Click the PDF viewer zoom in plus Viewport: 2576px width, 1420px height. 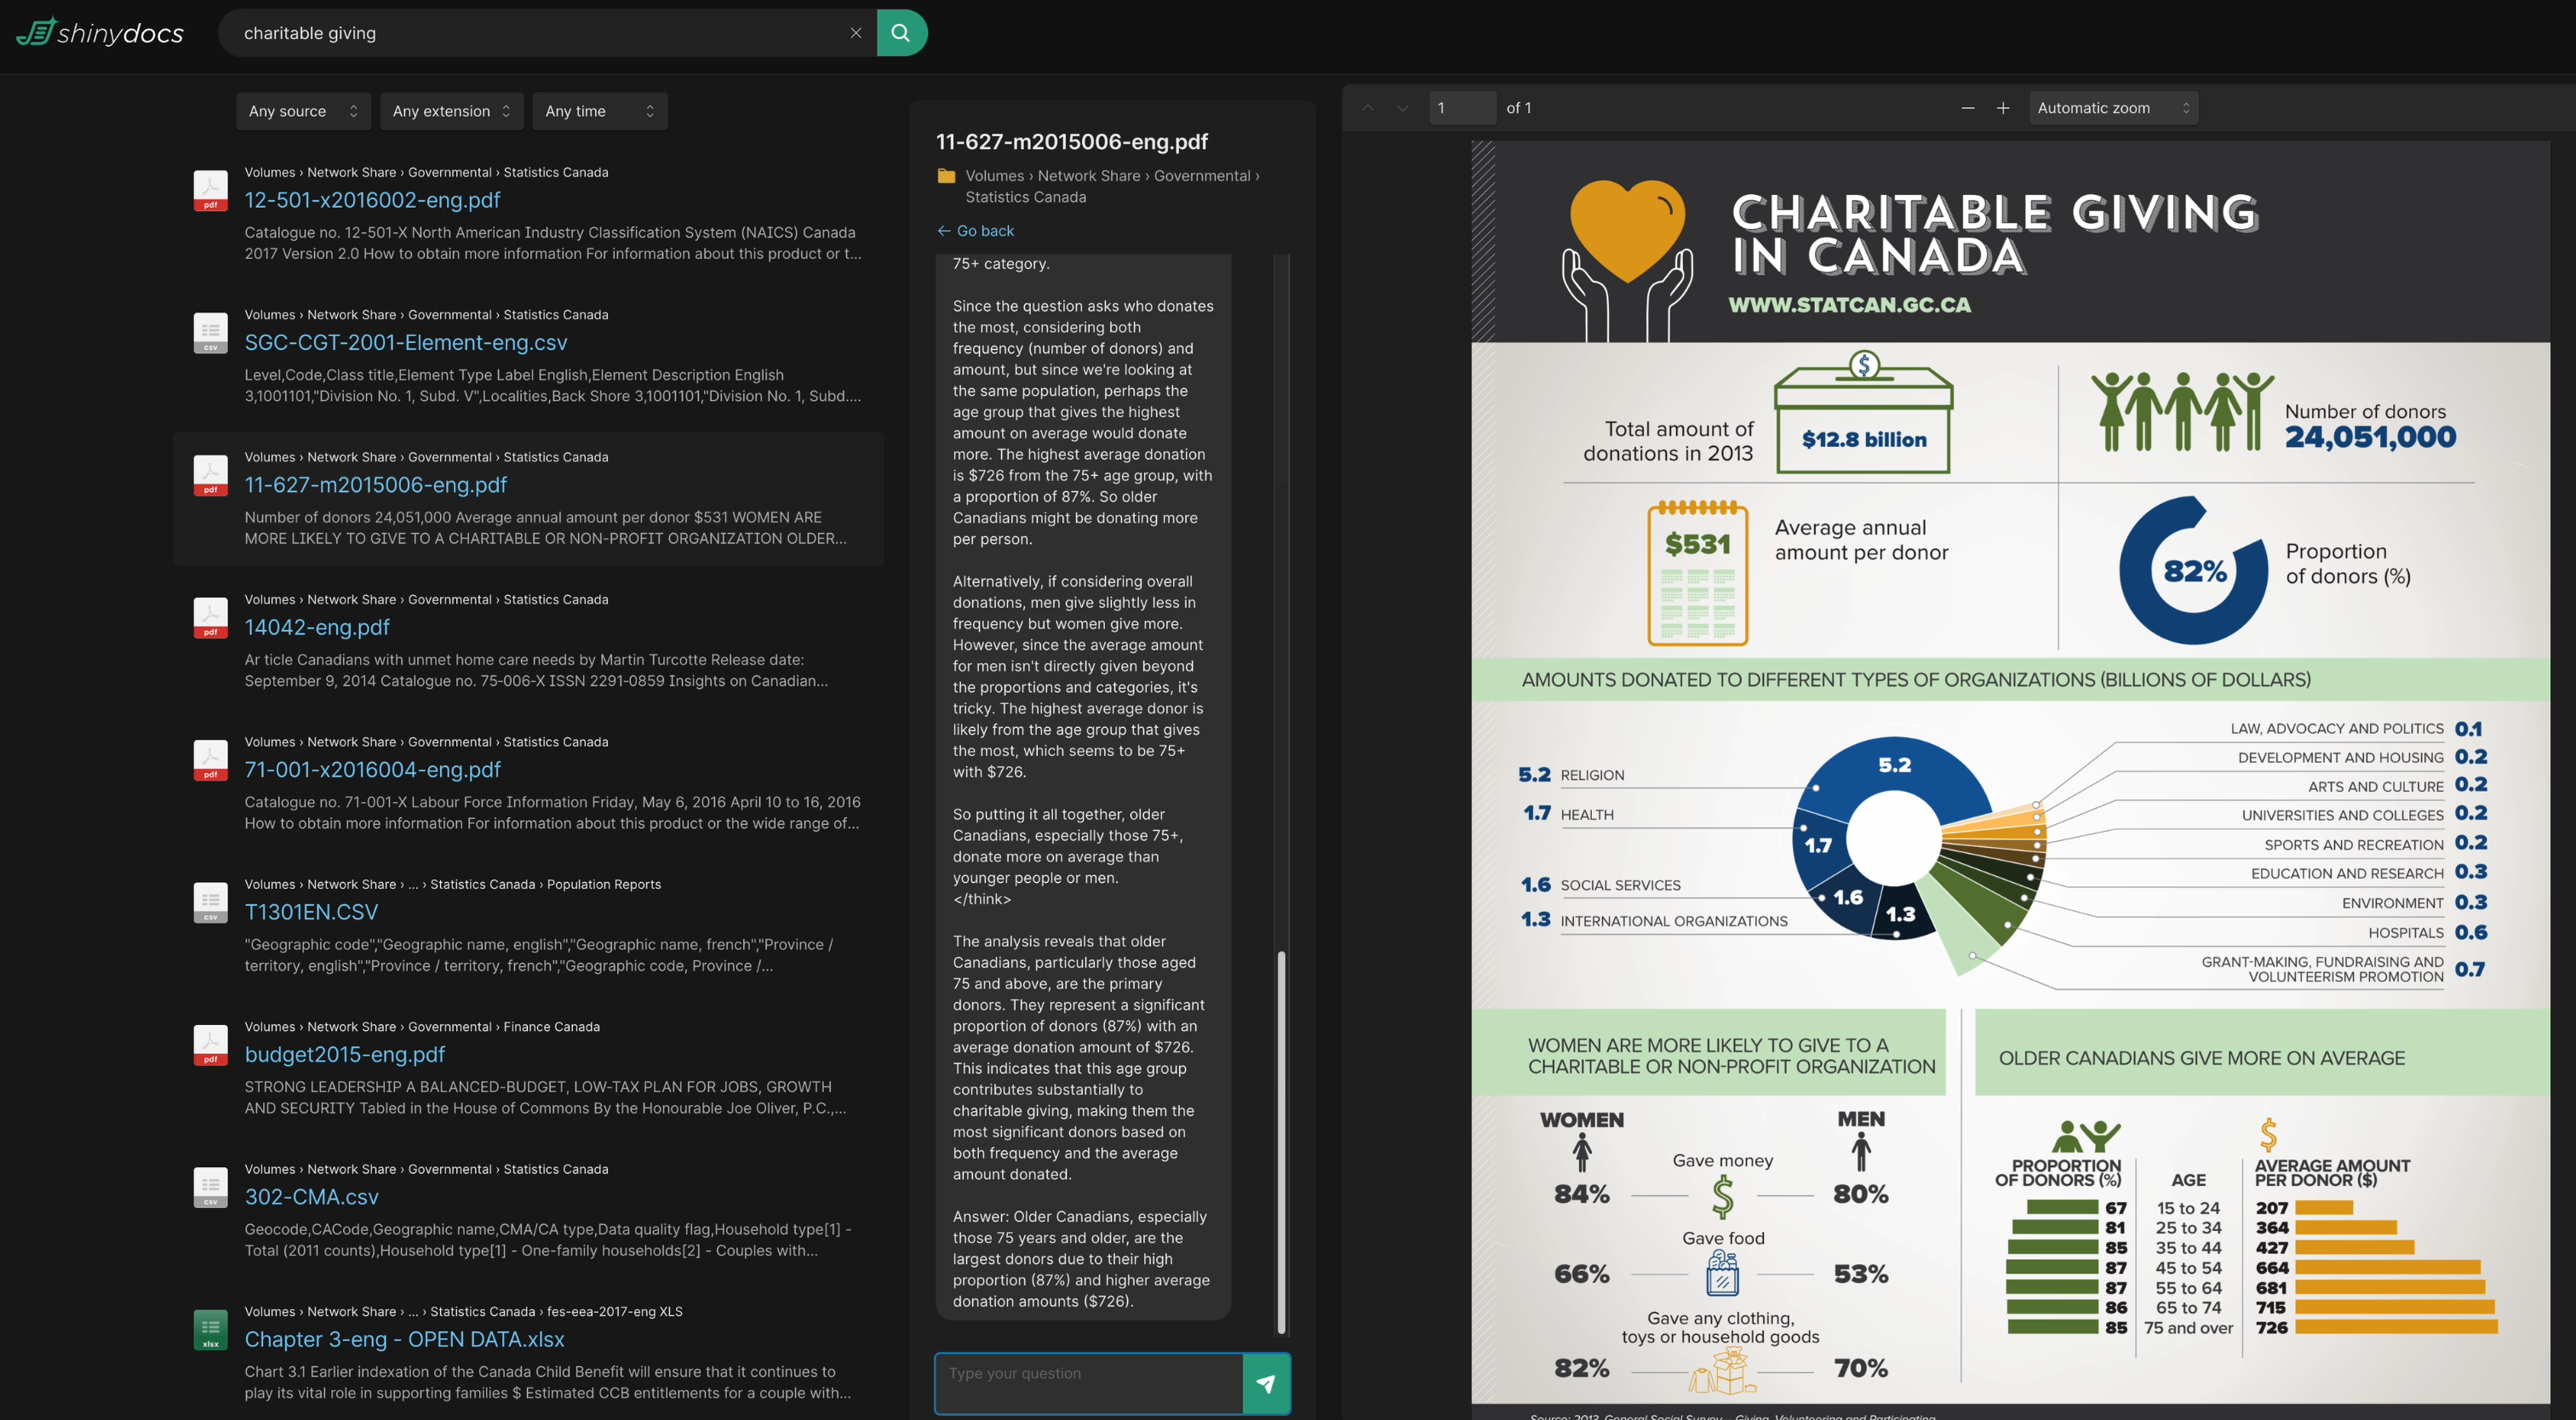point(2002,108)
